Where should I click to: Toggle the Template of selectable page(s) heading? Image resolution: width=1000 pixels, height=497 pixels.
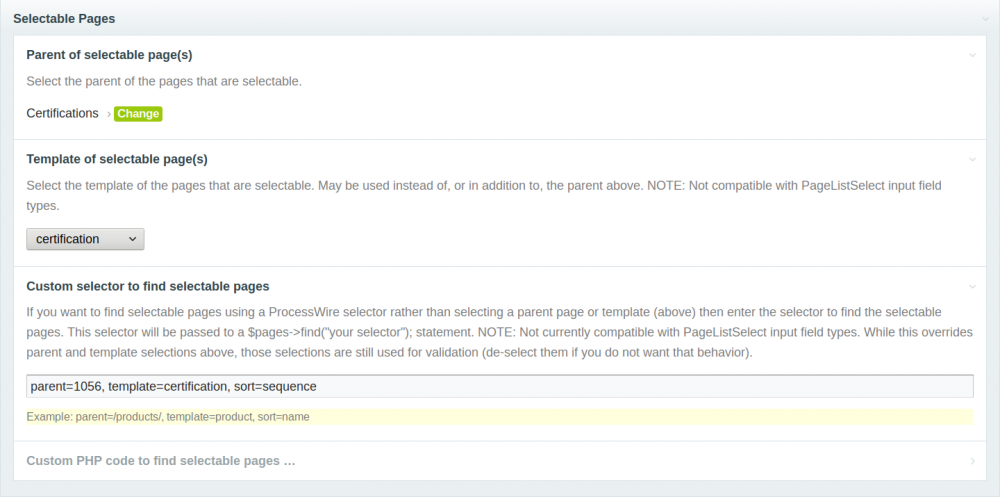click(x=116, y=159)
